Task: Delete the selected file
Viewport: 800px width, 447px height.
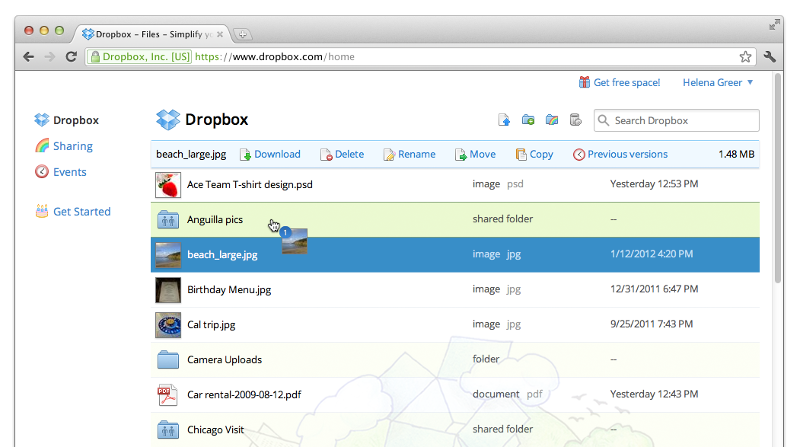Action: tap(342, 154)
